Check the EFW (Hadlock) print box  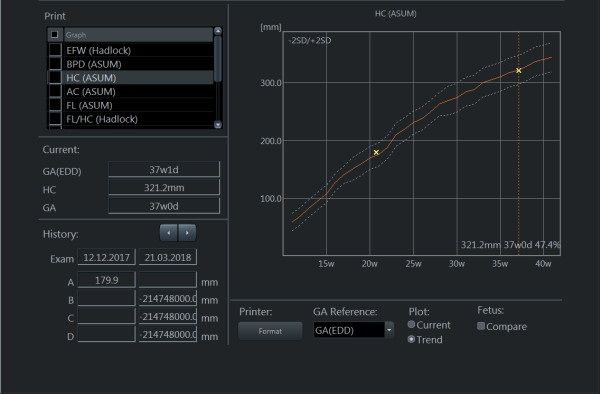55,50
